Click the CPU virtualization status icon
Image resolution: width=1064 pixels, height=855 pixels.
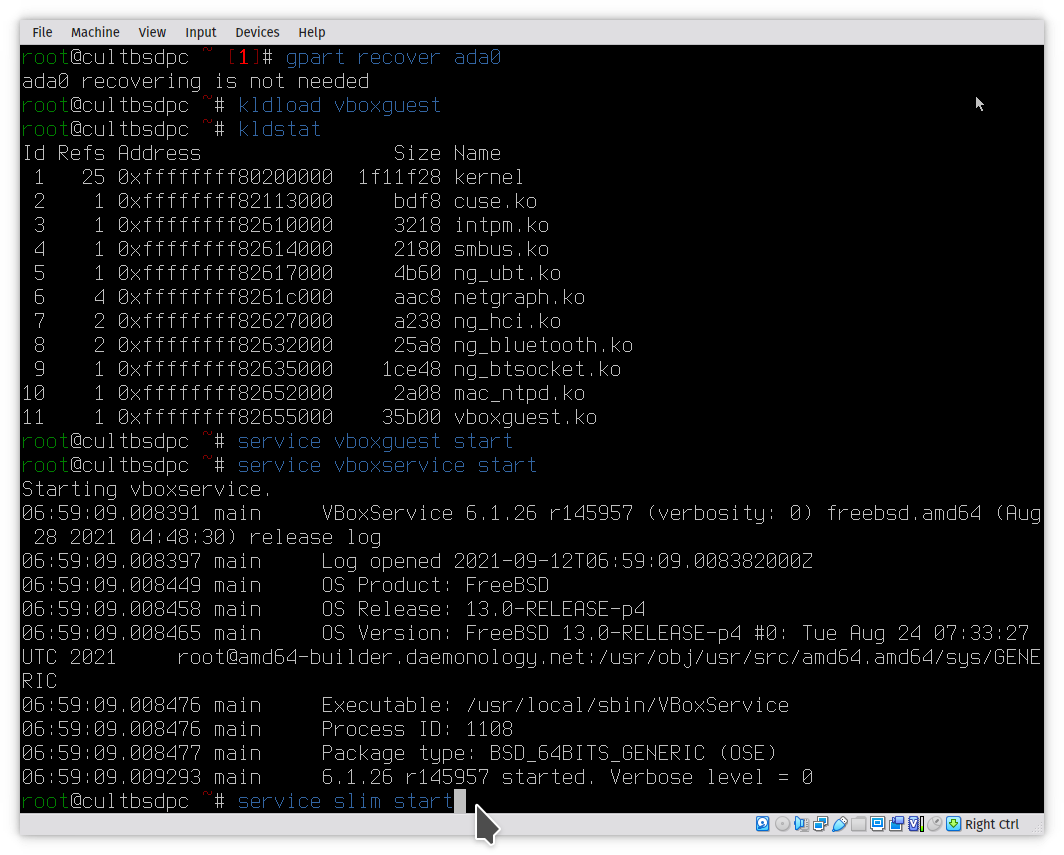(x=915, y=824)
